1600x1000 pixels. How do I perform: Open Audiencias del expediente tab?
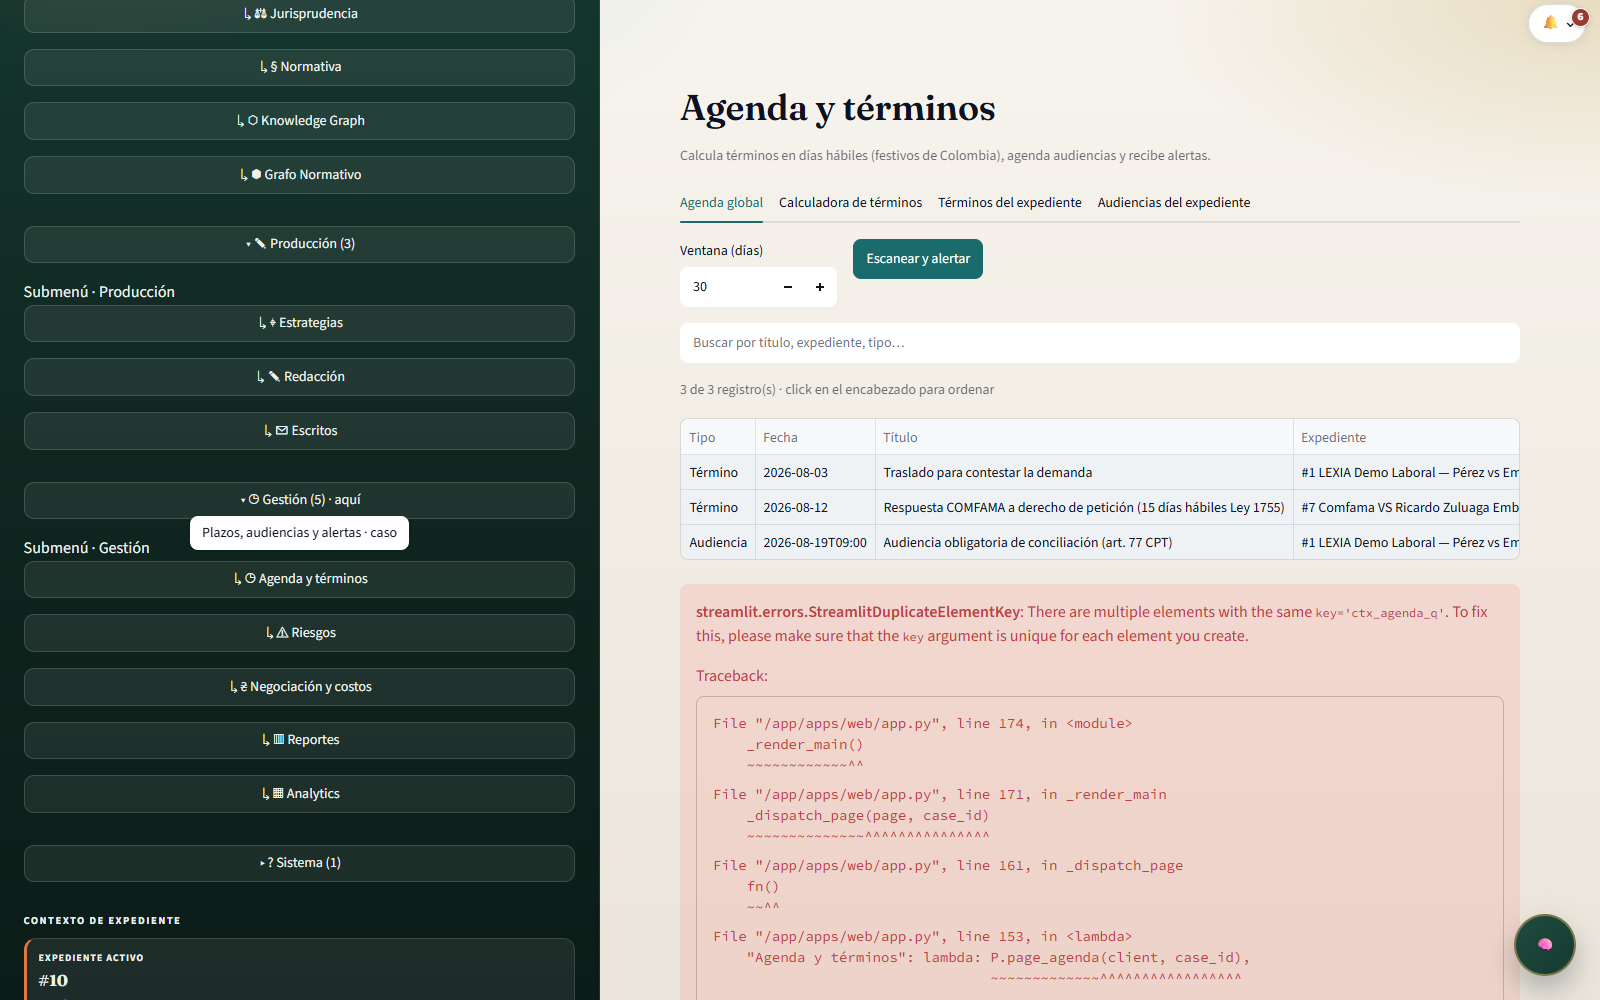point(1173,202)
